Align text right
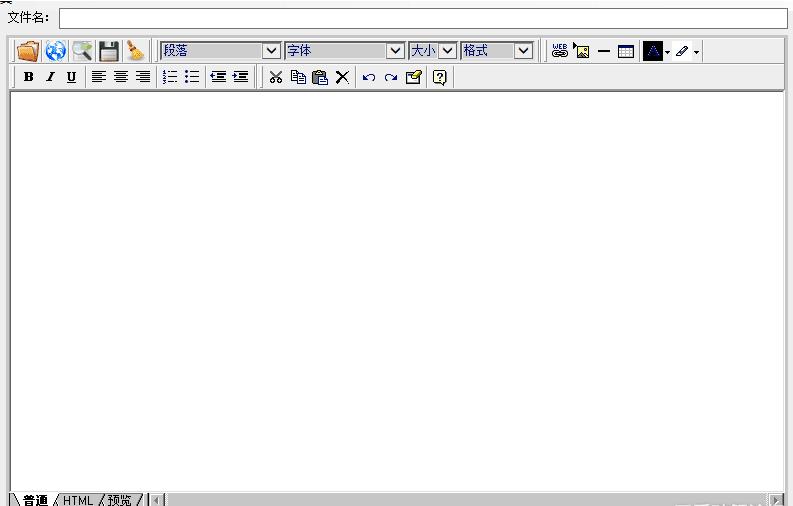793x506 pixels. 143,77
